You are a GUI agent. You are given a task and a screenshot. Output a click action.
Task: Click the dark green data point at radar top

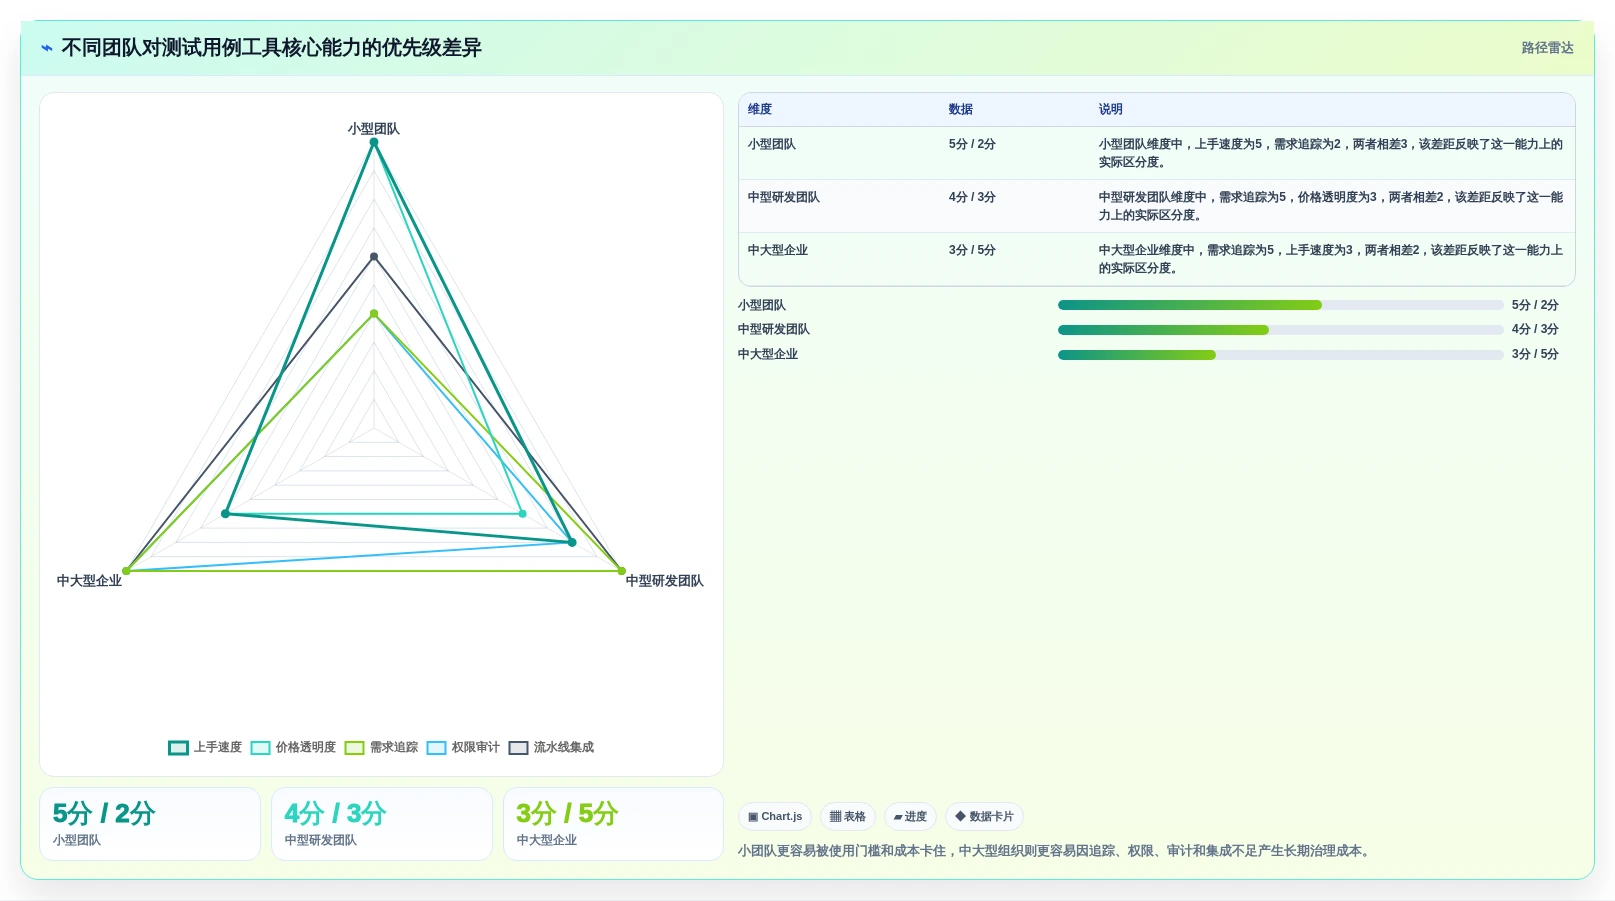[x=374, y=142]
